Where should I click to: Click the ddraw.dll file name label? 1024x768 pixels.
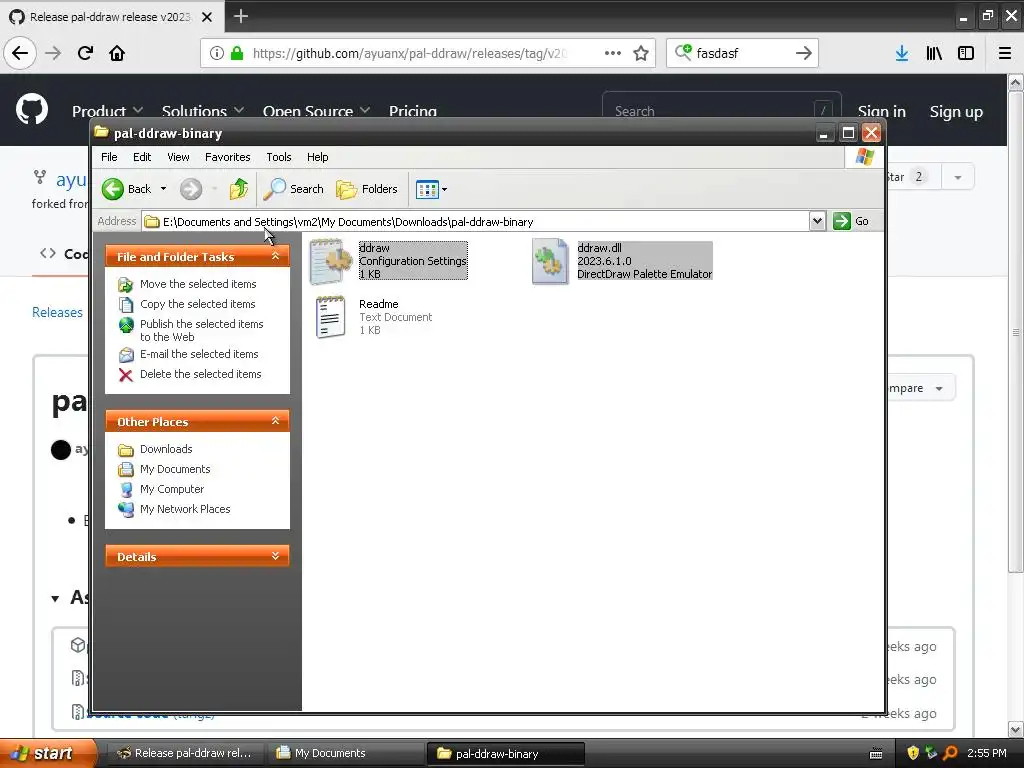[x=600, y=248]
